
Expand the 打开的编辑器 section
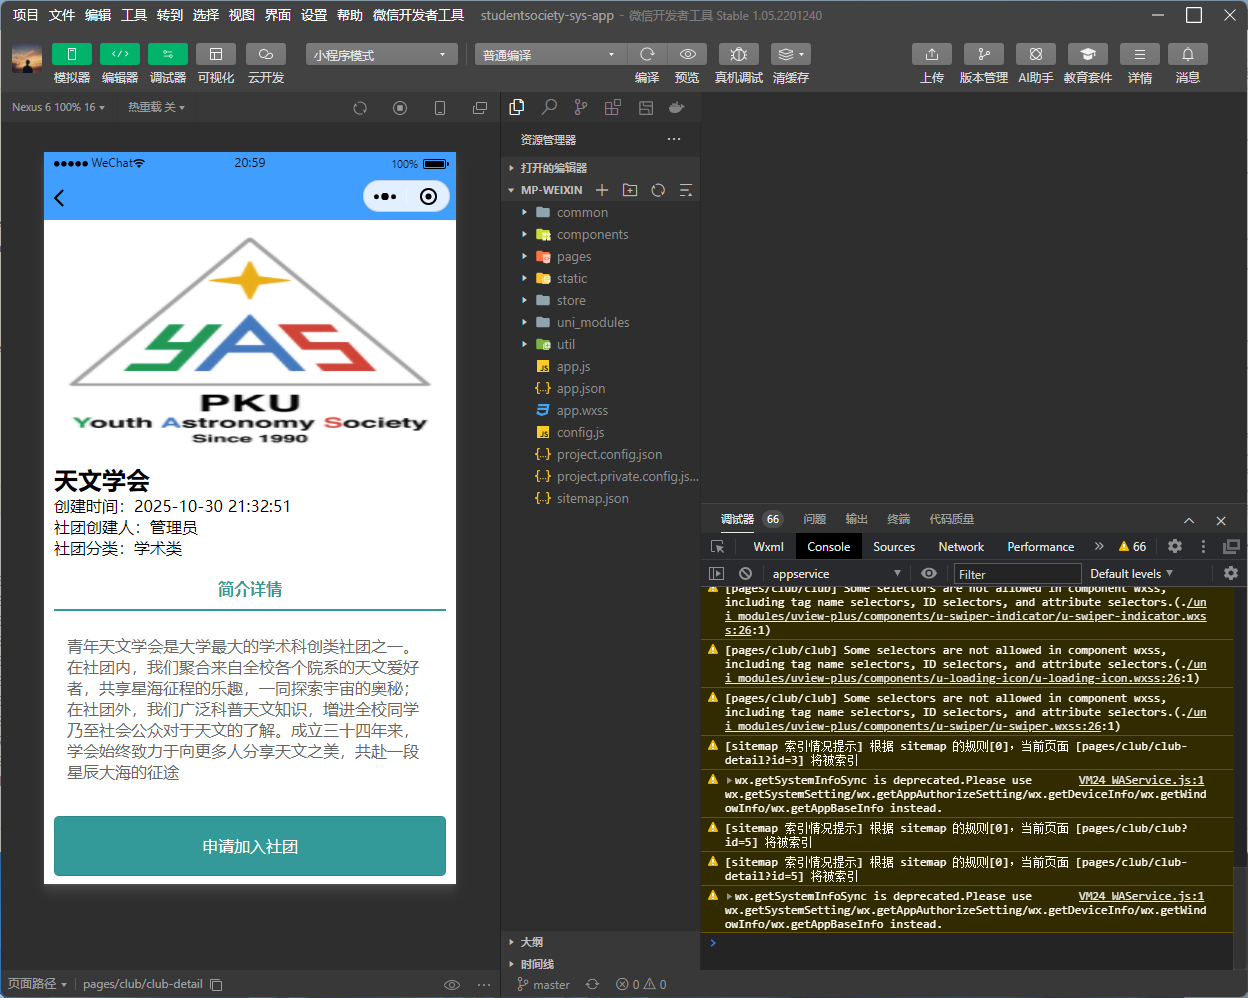[x=600, y=168]
